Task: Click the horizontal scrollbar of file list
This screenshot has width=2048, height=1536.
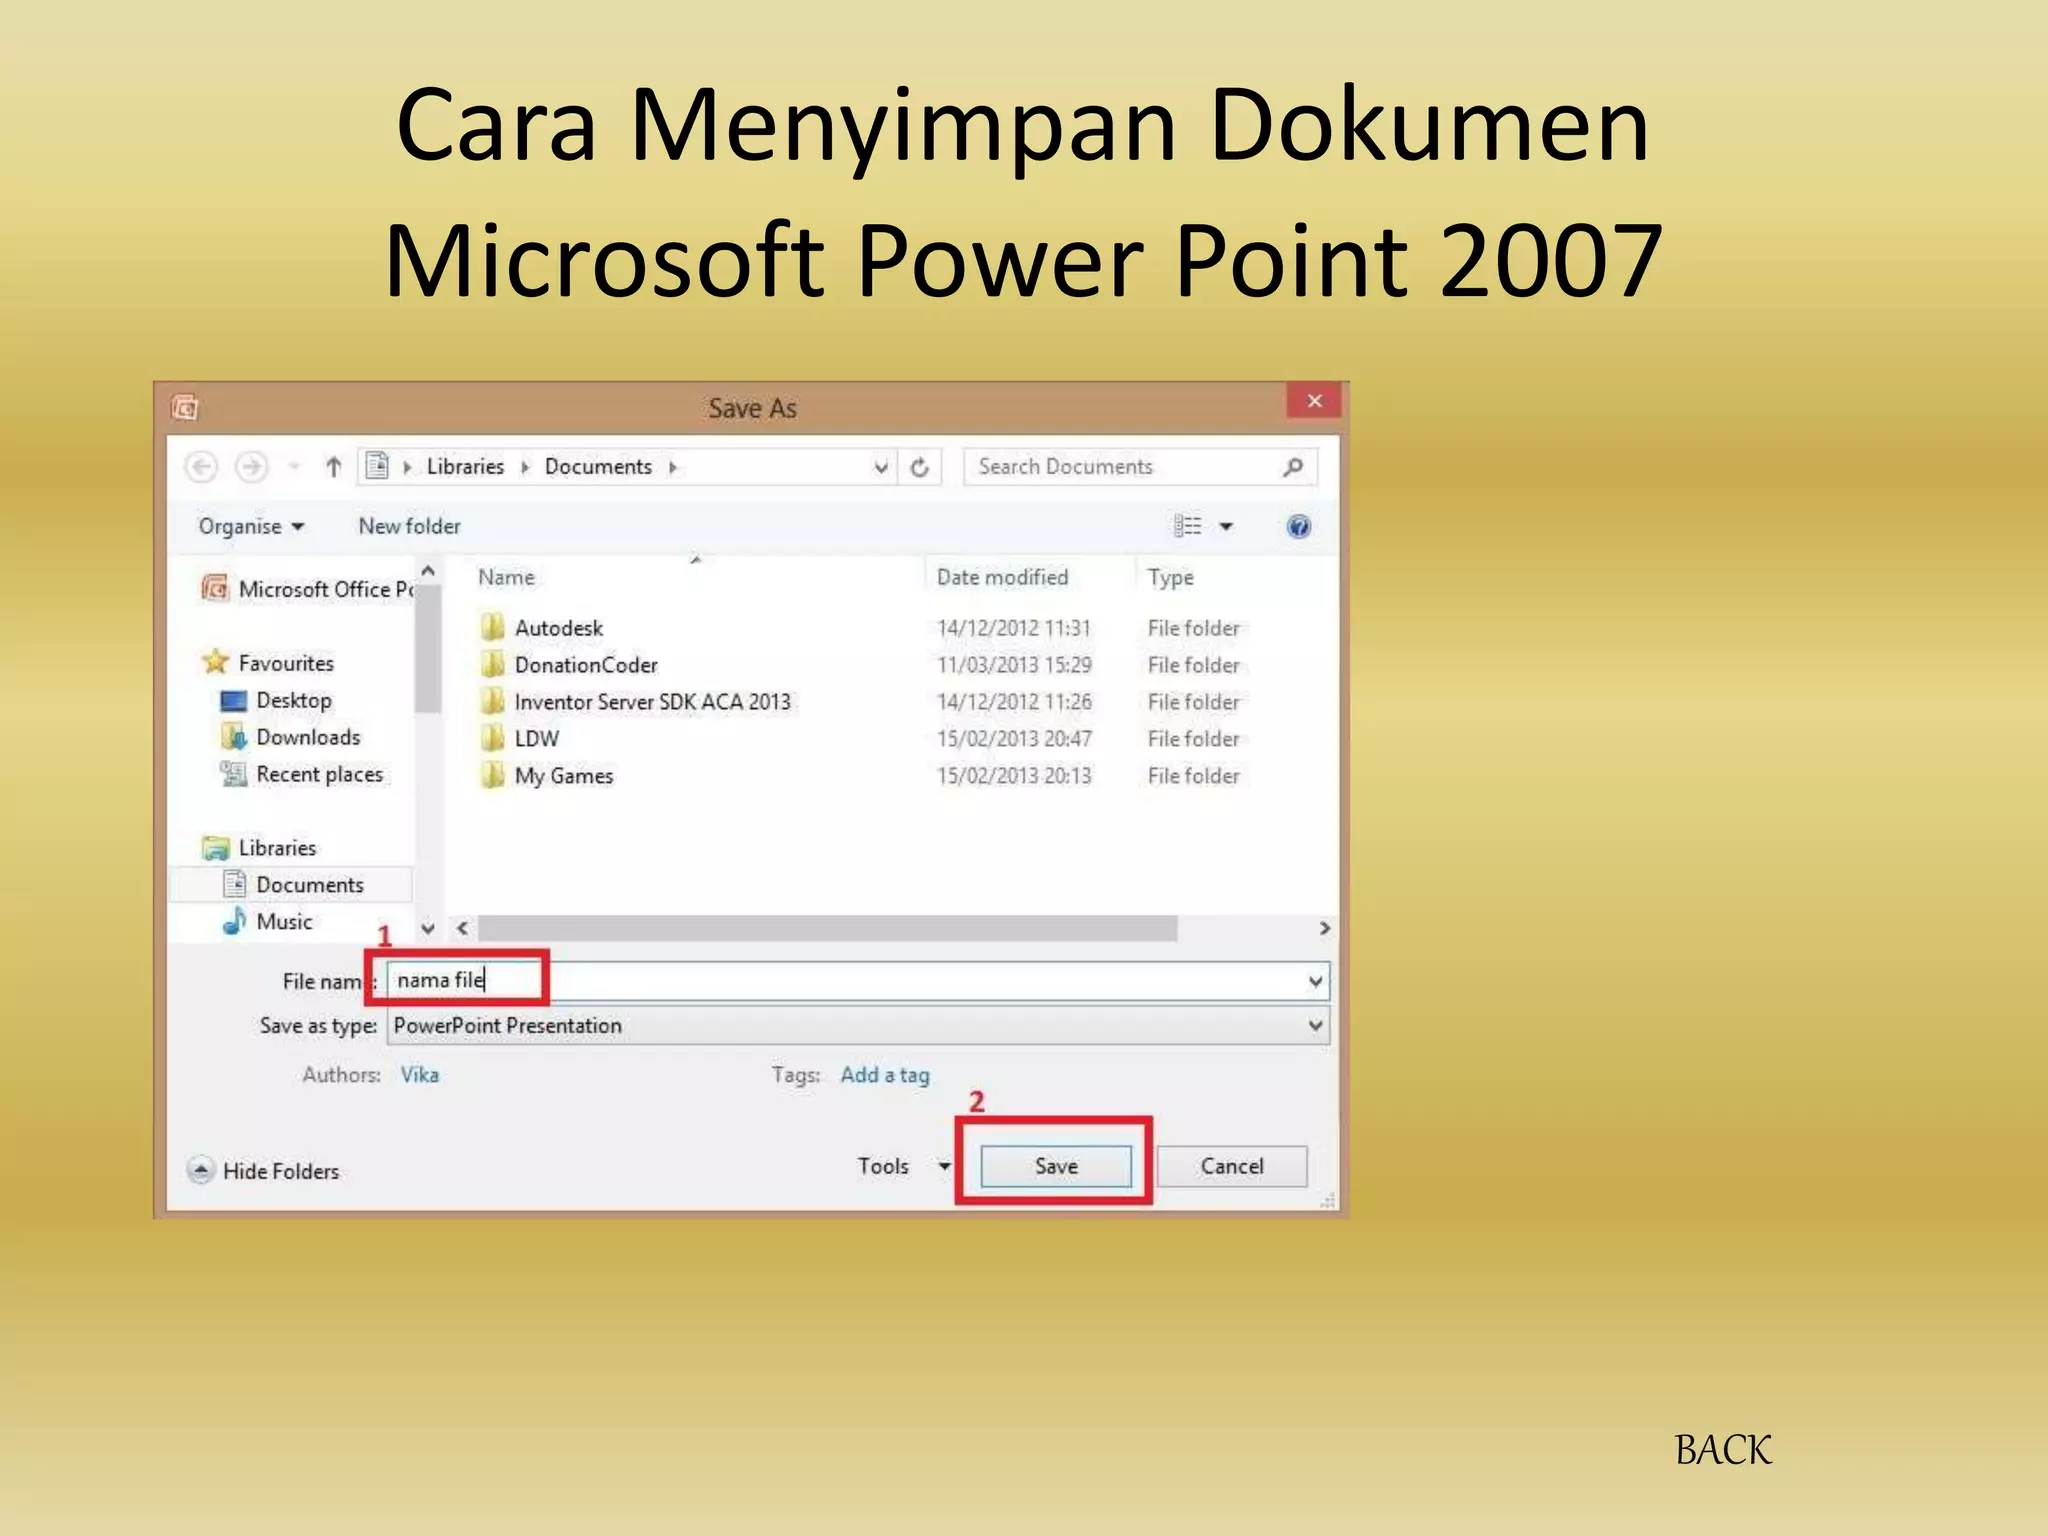Action: click(826, 928)
